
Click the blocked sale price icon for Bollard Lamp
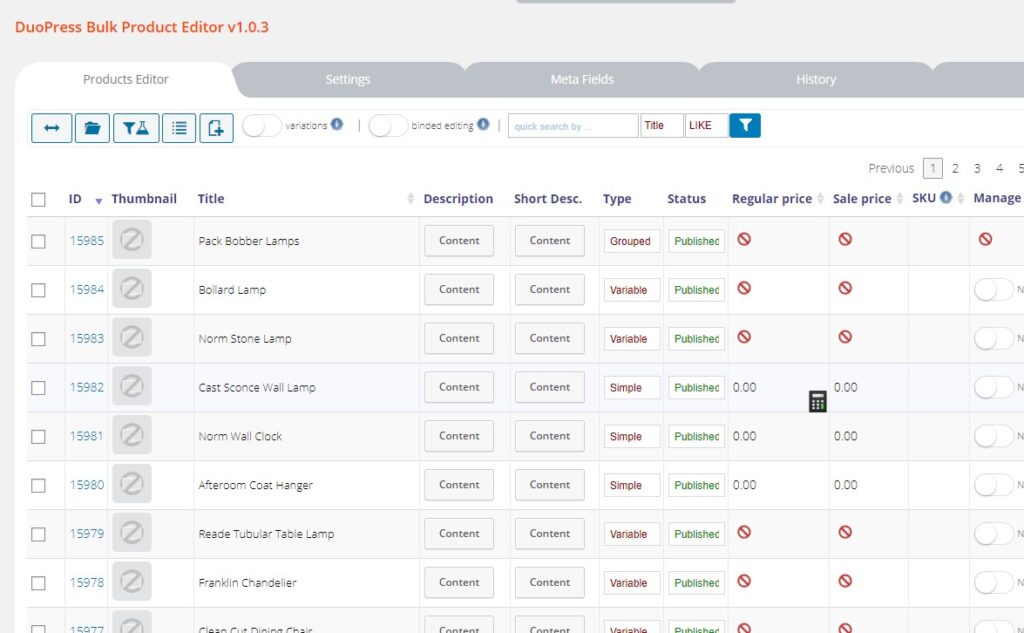coord(845,288)
